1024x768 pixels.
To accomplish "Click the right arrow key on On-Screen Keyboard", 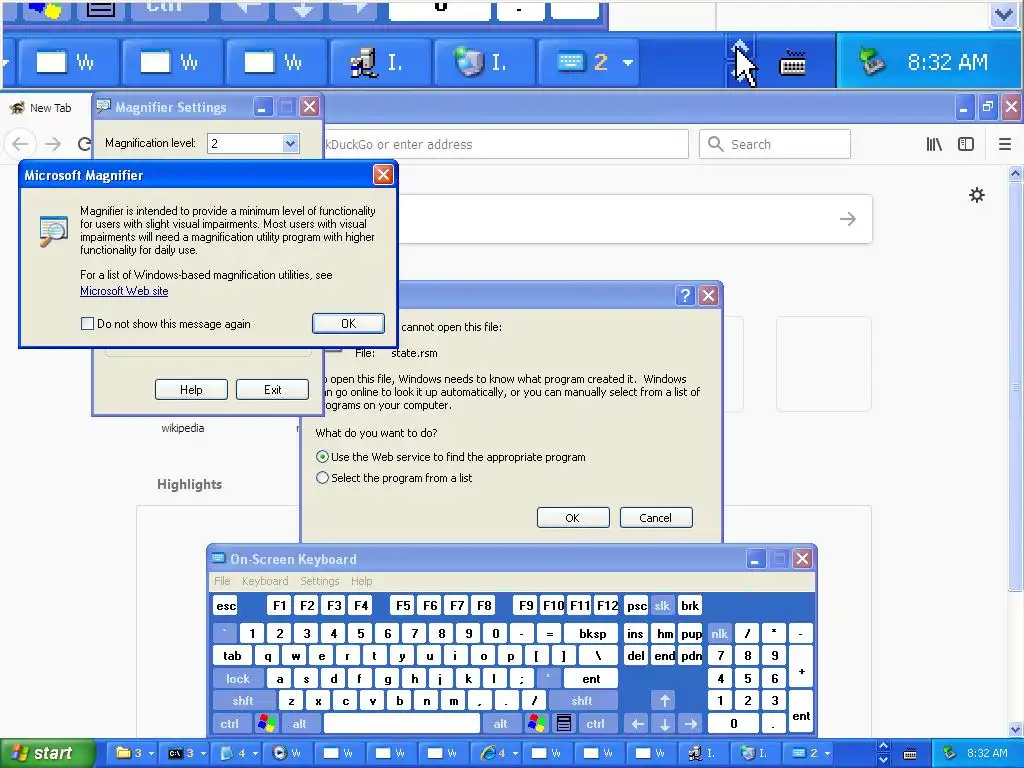I will [x=691, y=724].
